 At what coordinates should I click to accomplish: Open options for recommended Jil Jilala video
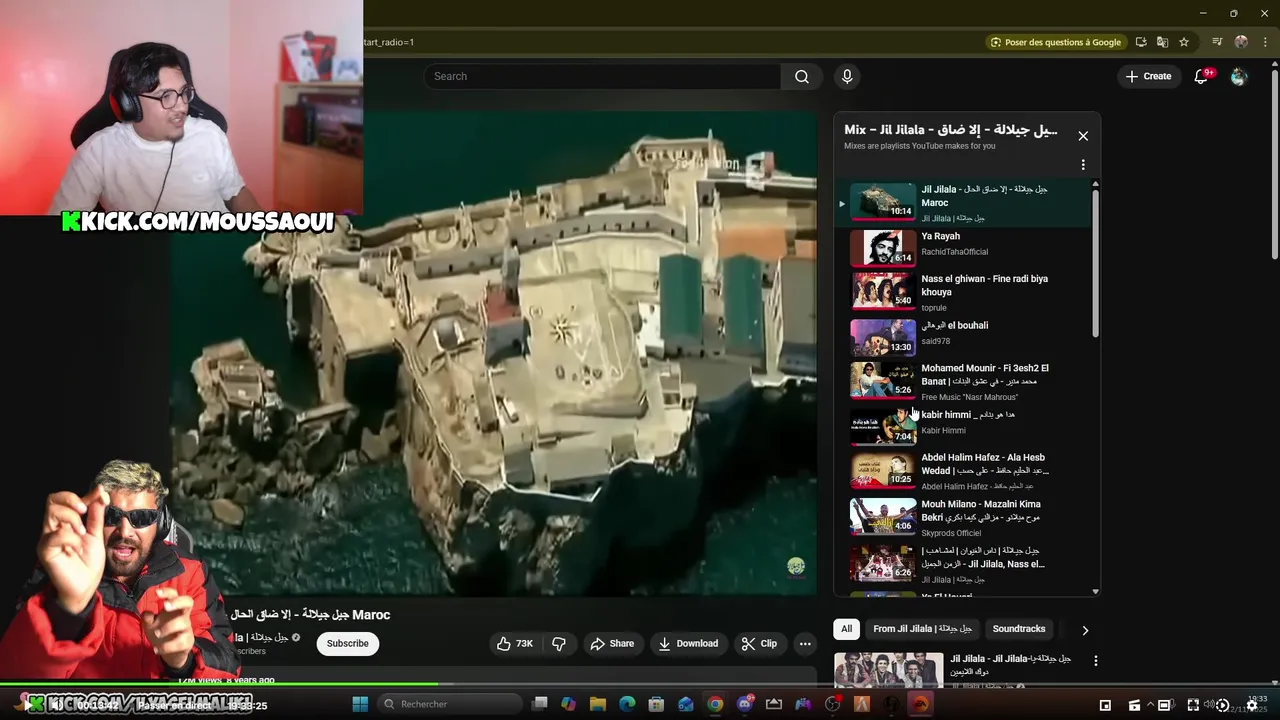(x=1095, y=661)
